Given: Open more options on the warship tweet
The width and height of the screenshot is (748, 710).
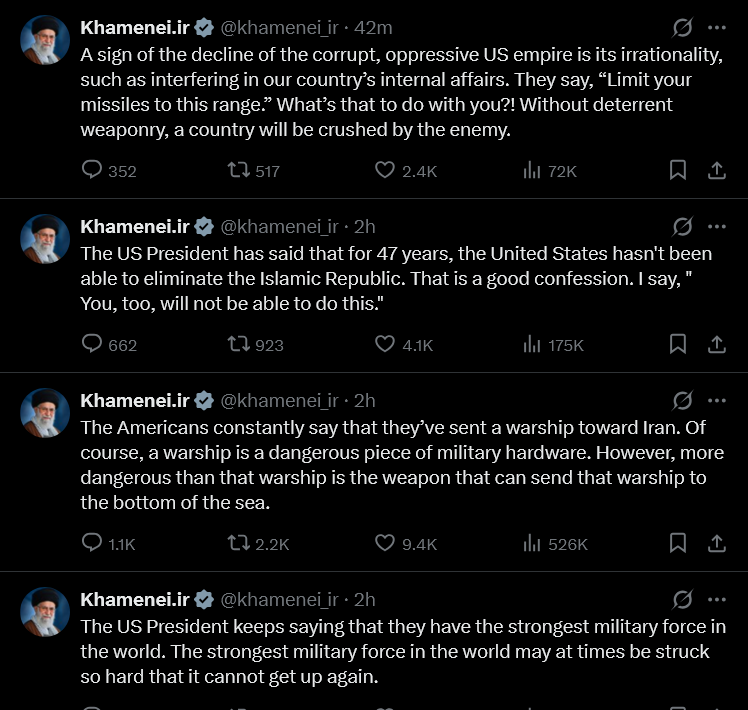Looking at the screenshot, I should pos(717,400).
